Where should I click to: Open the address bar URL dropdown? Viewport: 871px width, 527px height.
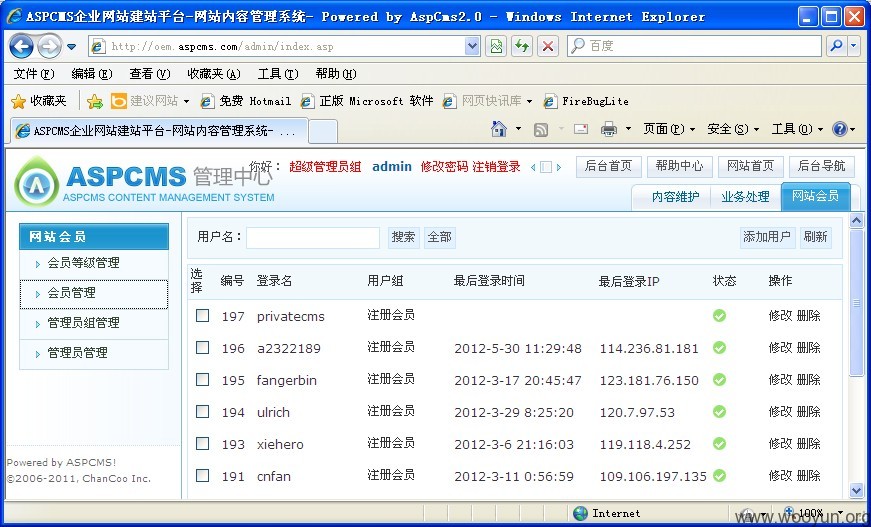[x=472, y=47]
